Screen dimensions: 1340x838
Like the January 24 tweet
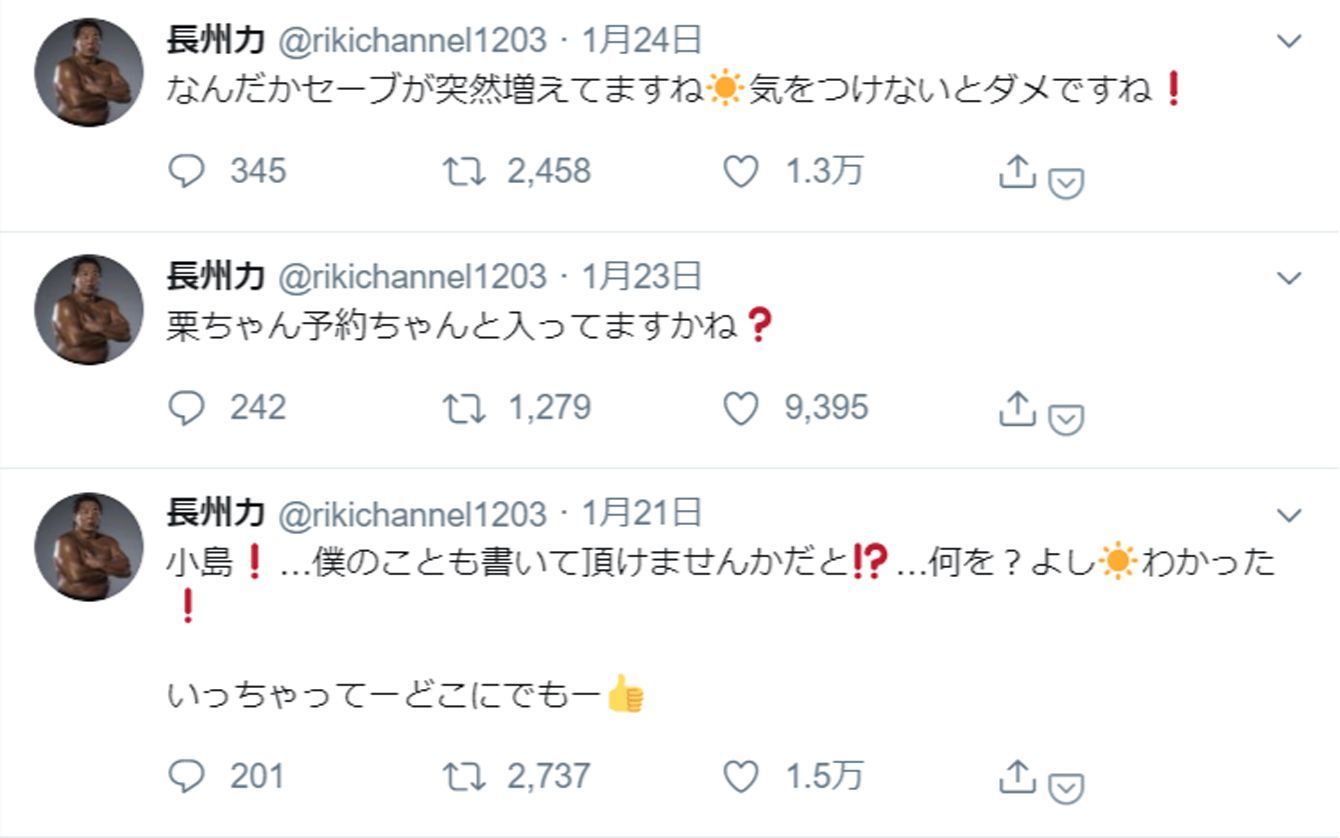740,172
